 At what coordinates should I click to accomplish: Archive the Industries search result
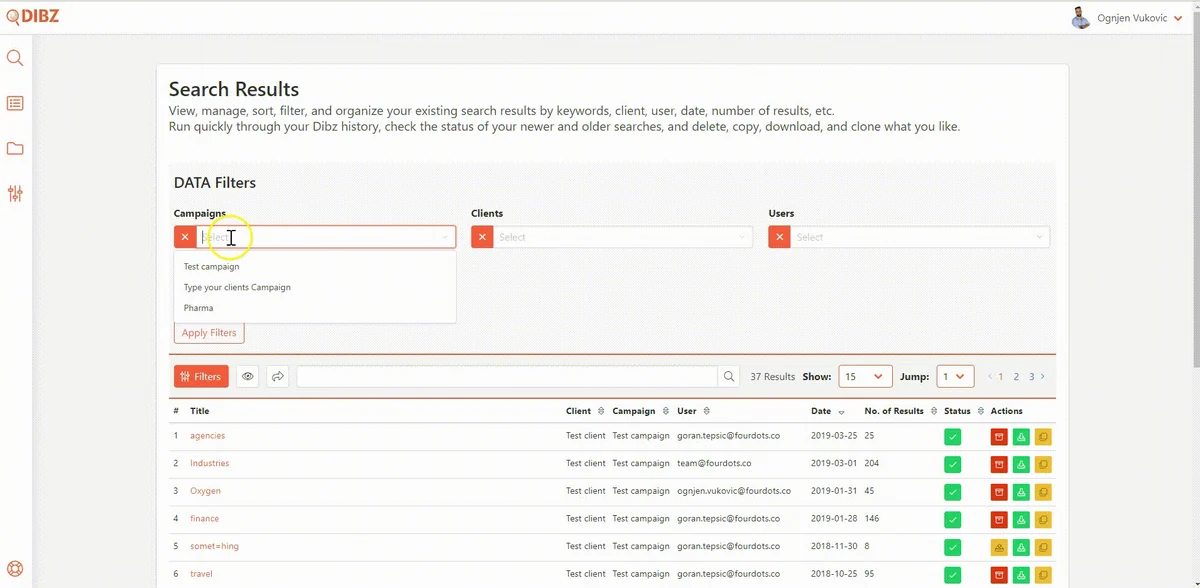point(999,464)
